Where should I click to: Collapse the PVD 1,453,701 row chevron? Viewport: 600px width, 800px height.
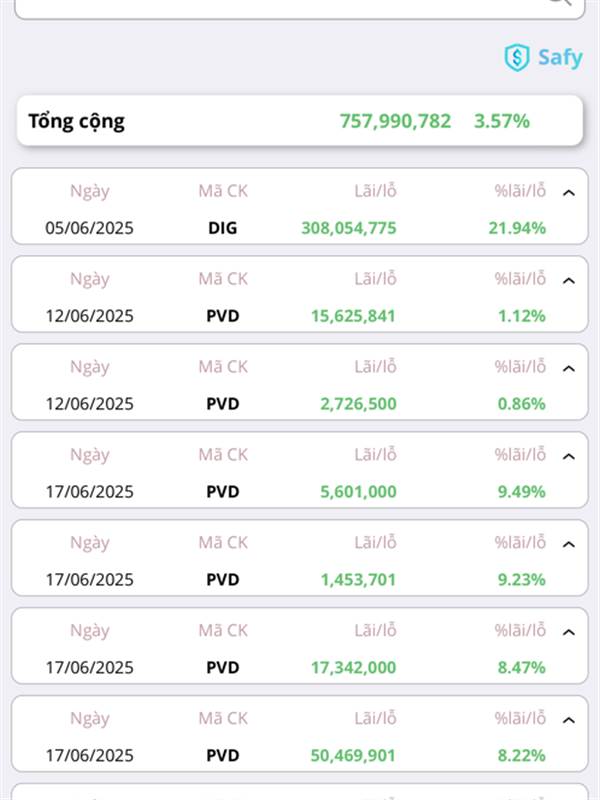568,544
